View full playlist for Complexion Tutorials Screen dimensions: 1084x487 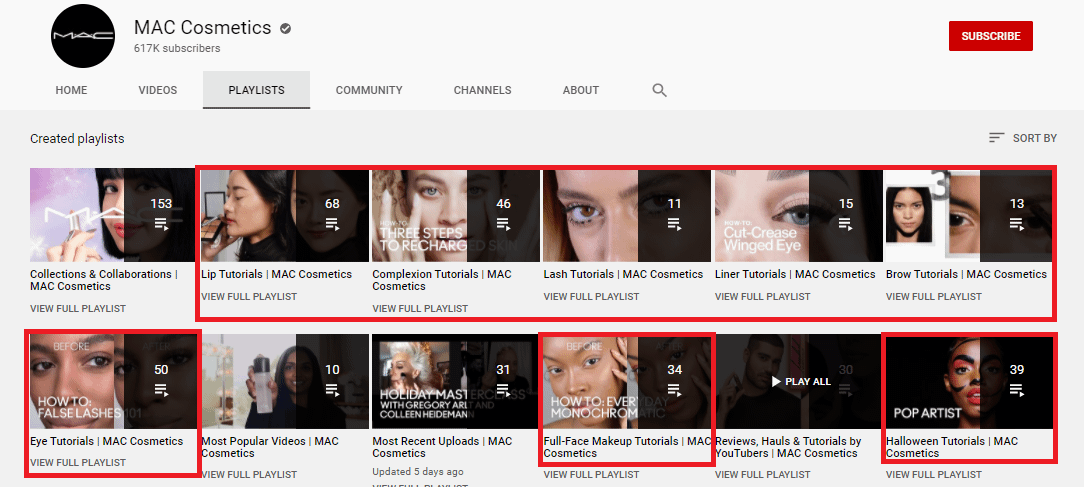pos(420,309)
